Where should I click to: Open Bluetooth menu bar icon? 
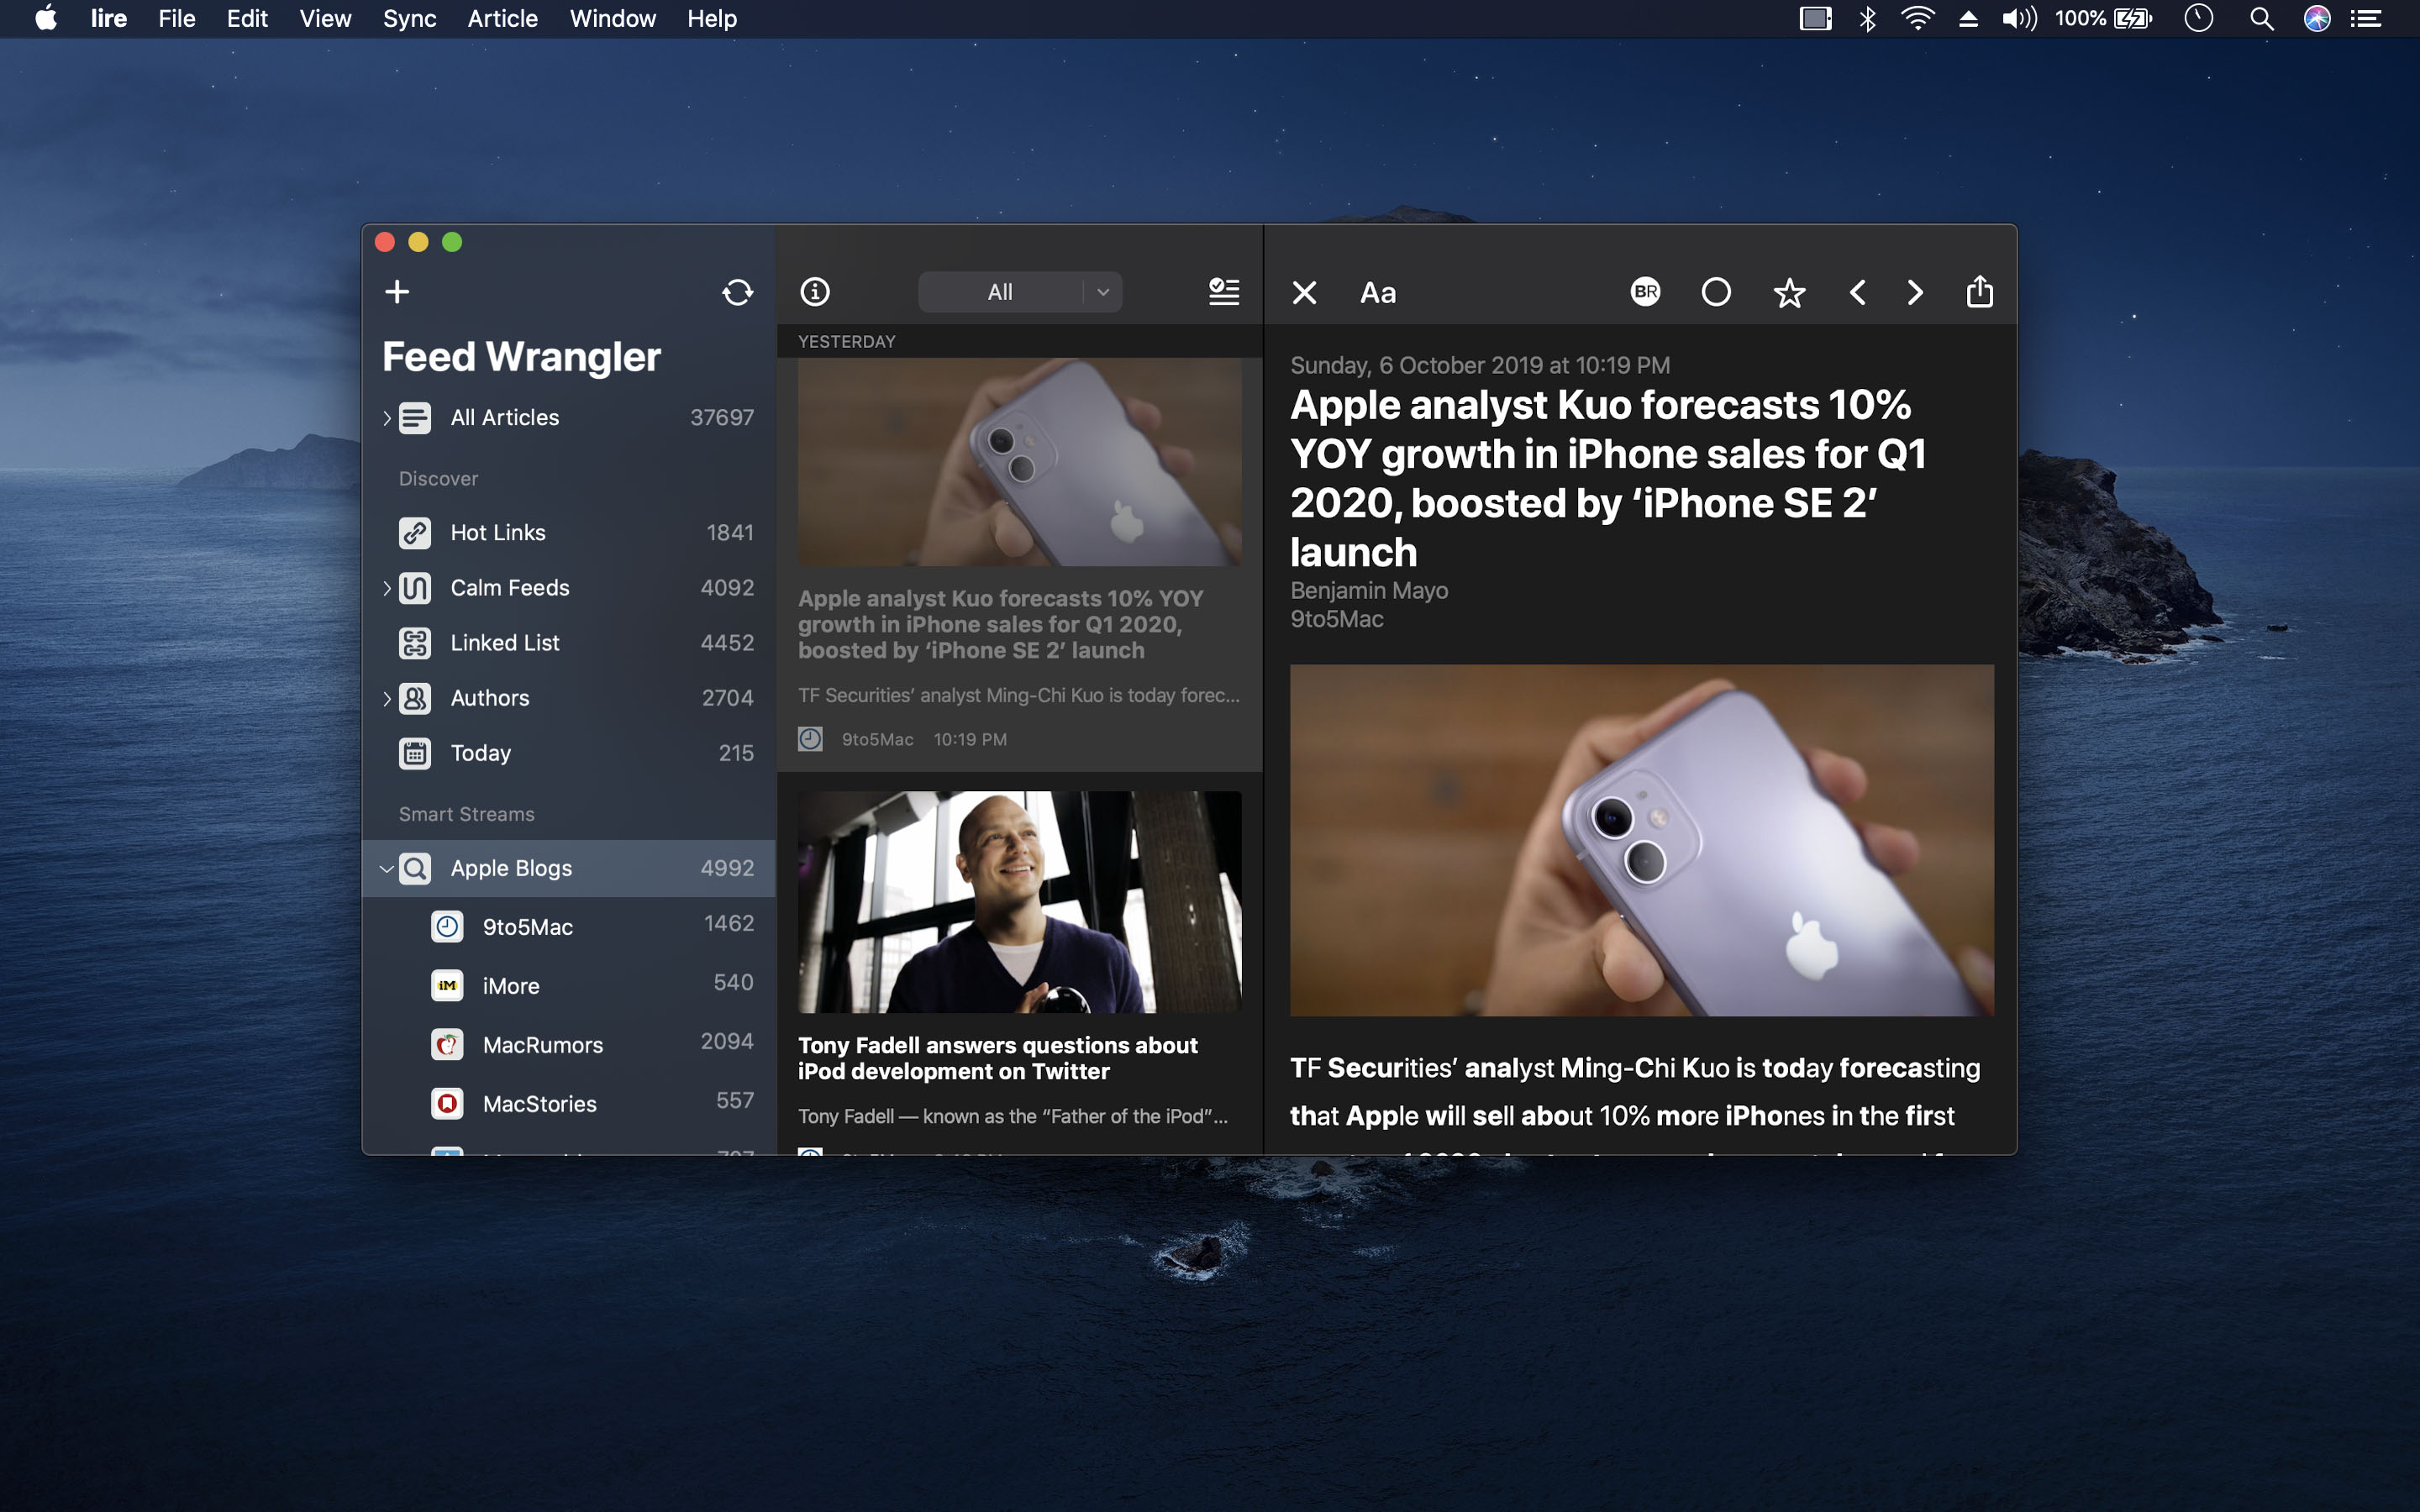coord(1867,19)
